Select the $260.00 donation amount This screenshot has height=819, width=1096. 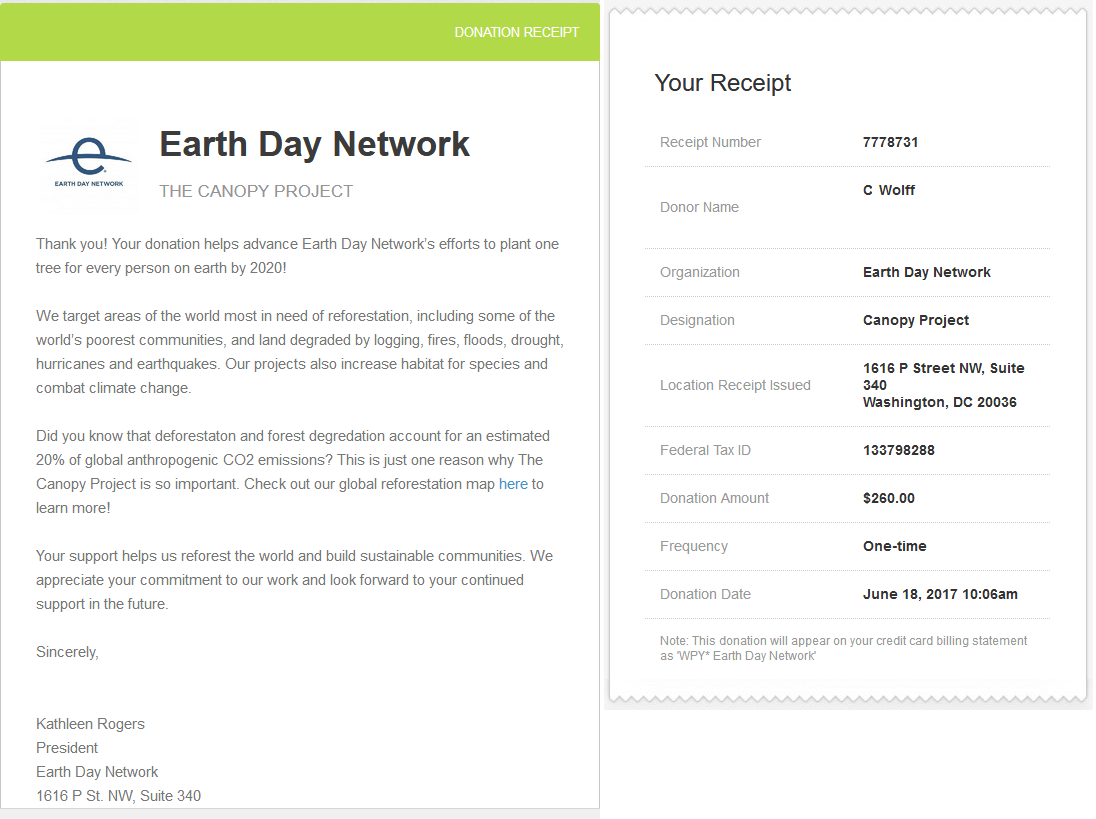pos(888,498)
